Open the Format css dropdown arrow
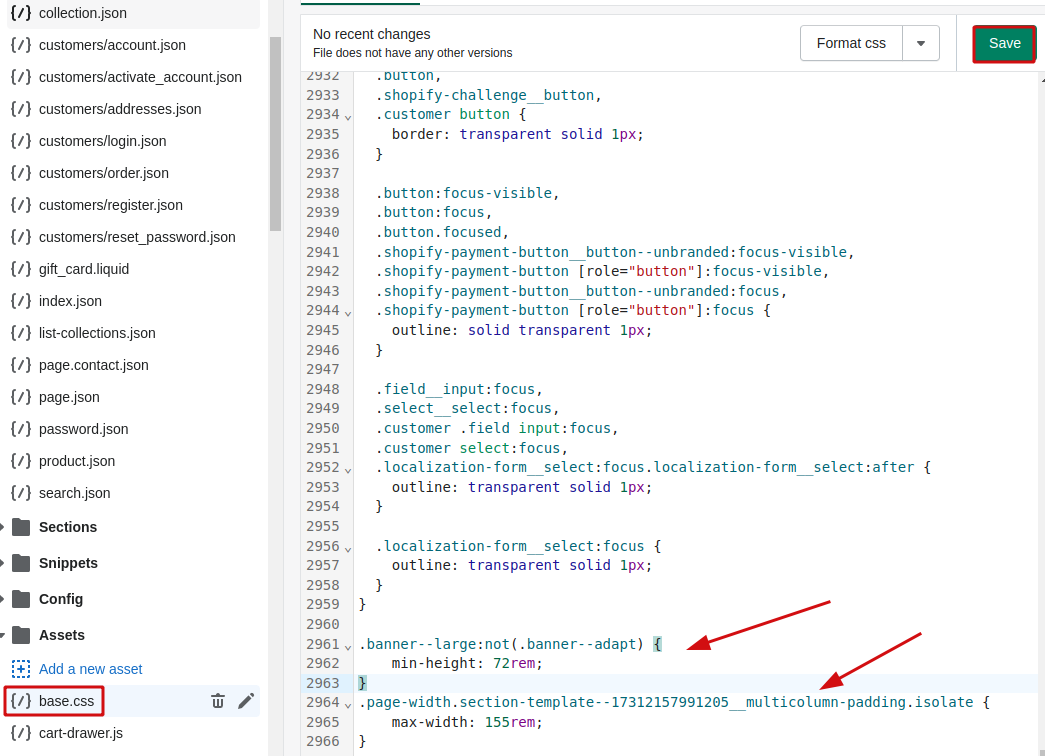 tap(921, 43)
